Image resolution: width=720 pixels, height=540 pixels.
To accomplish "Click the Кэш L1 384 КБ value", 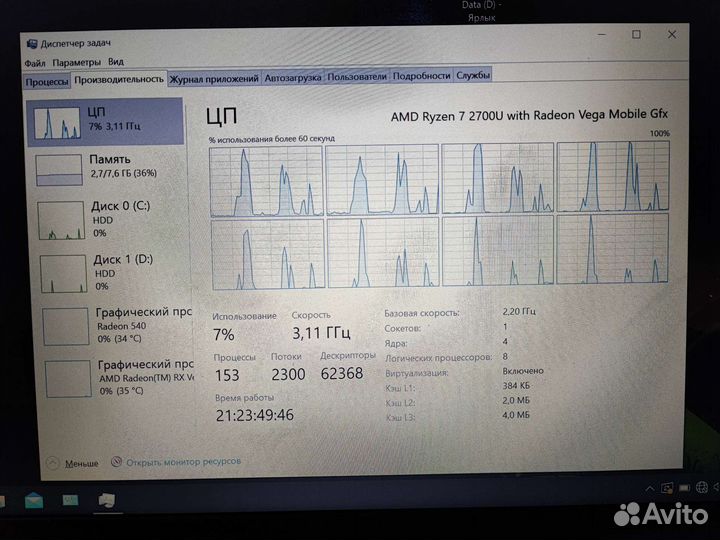I will [x=516, y=385].
